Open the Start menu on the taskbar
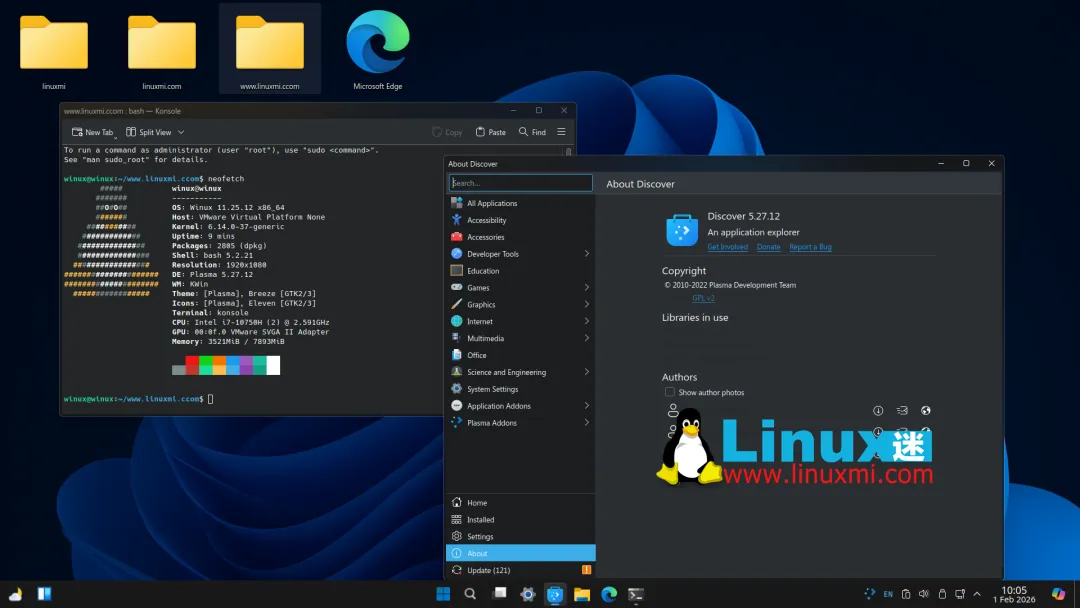 tap(443, 594)
